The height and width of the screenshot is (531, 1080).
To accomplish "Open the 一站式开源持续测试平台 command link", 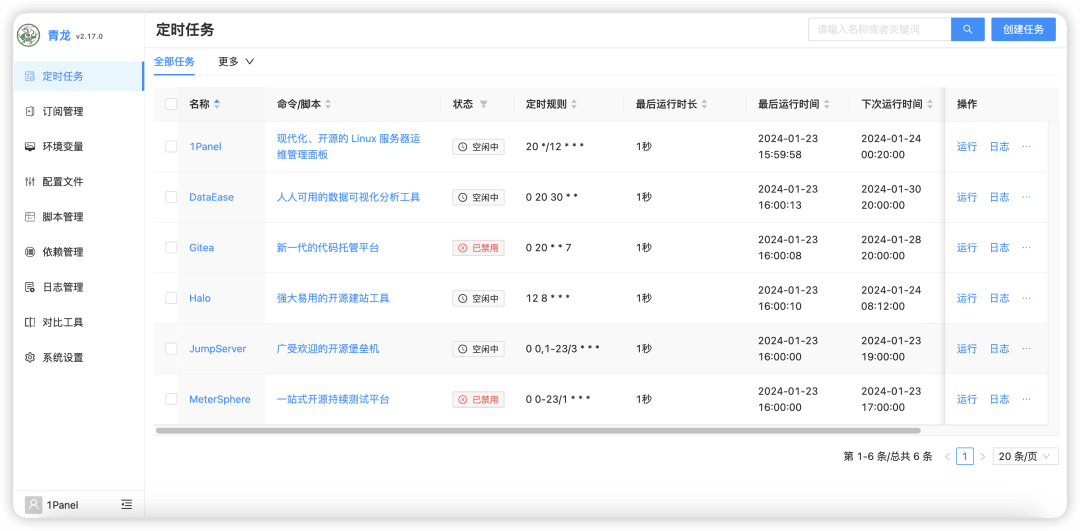I will pyautogui.click(x=333, y=399).
